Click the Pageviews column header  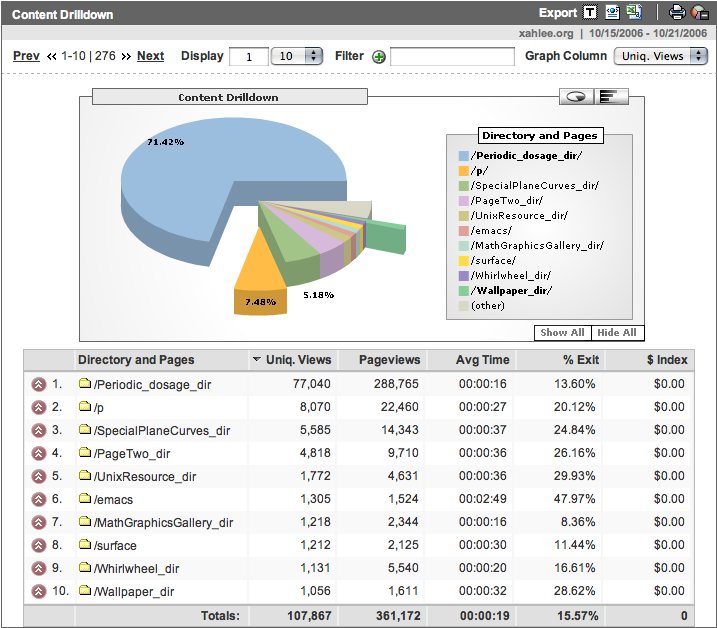380,360
